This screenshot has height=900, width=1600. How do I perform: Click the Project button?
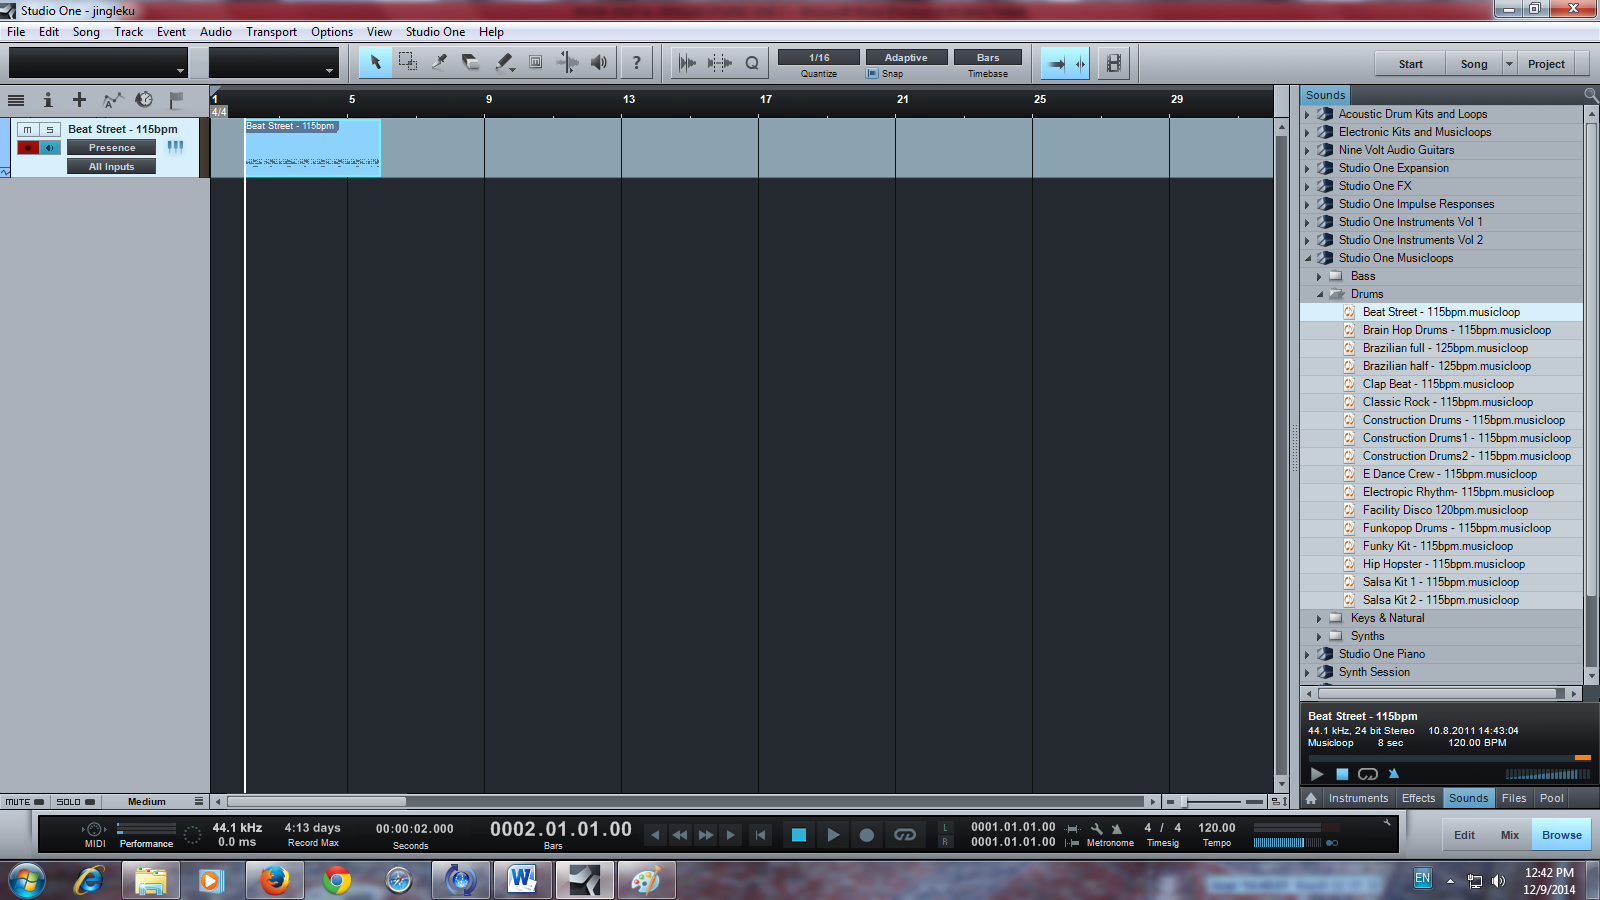coord(1546,64)
